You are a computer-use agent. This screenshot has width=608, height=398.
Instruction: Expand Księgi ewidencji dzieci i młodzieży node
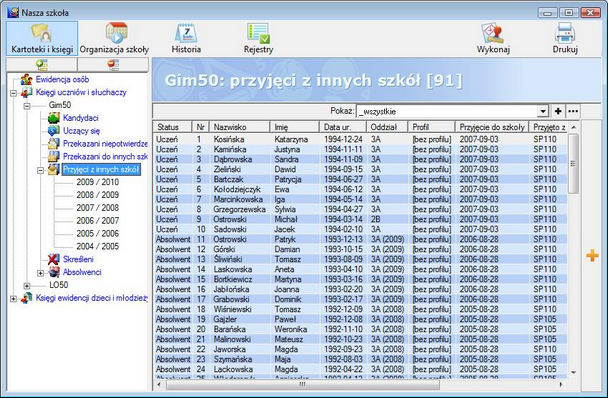click(x=14, y=299)
